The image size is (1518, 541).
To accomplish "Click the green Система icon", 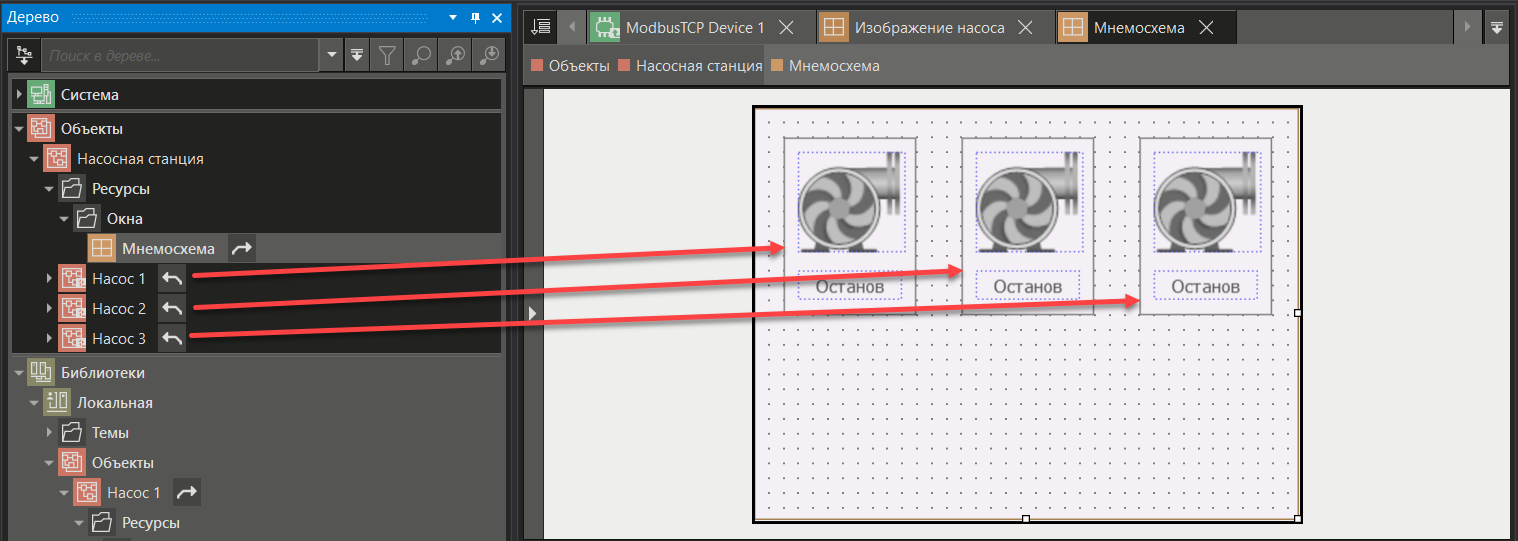I will pos(40,95).
